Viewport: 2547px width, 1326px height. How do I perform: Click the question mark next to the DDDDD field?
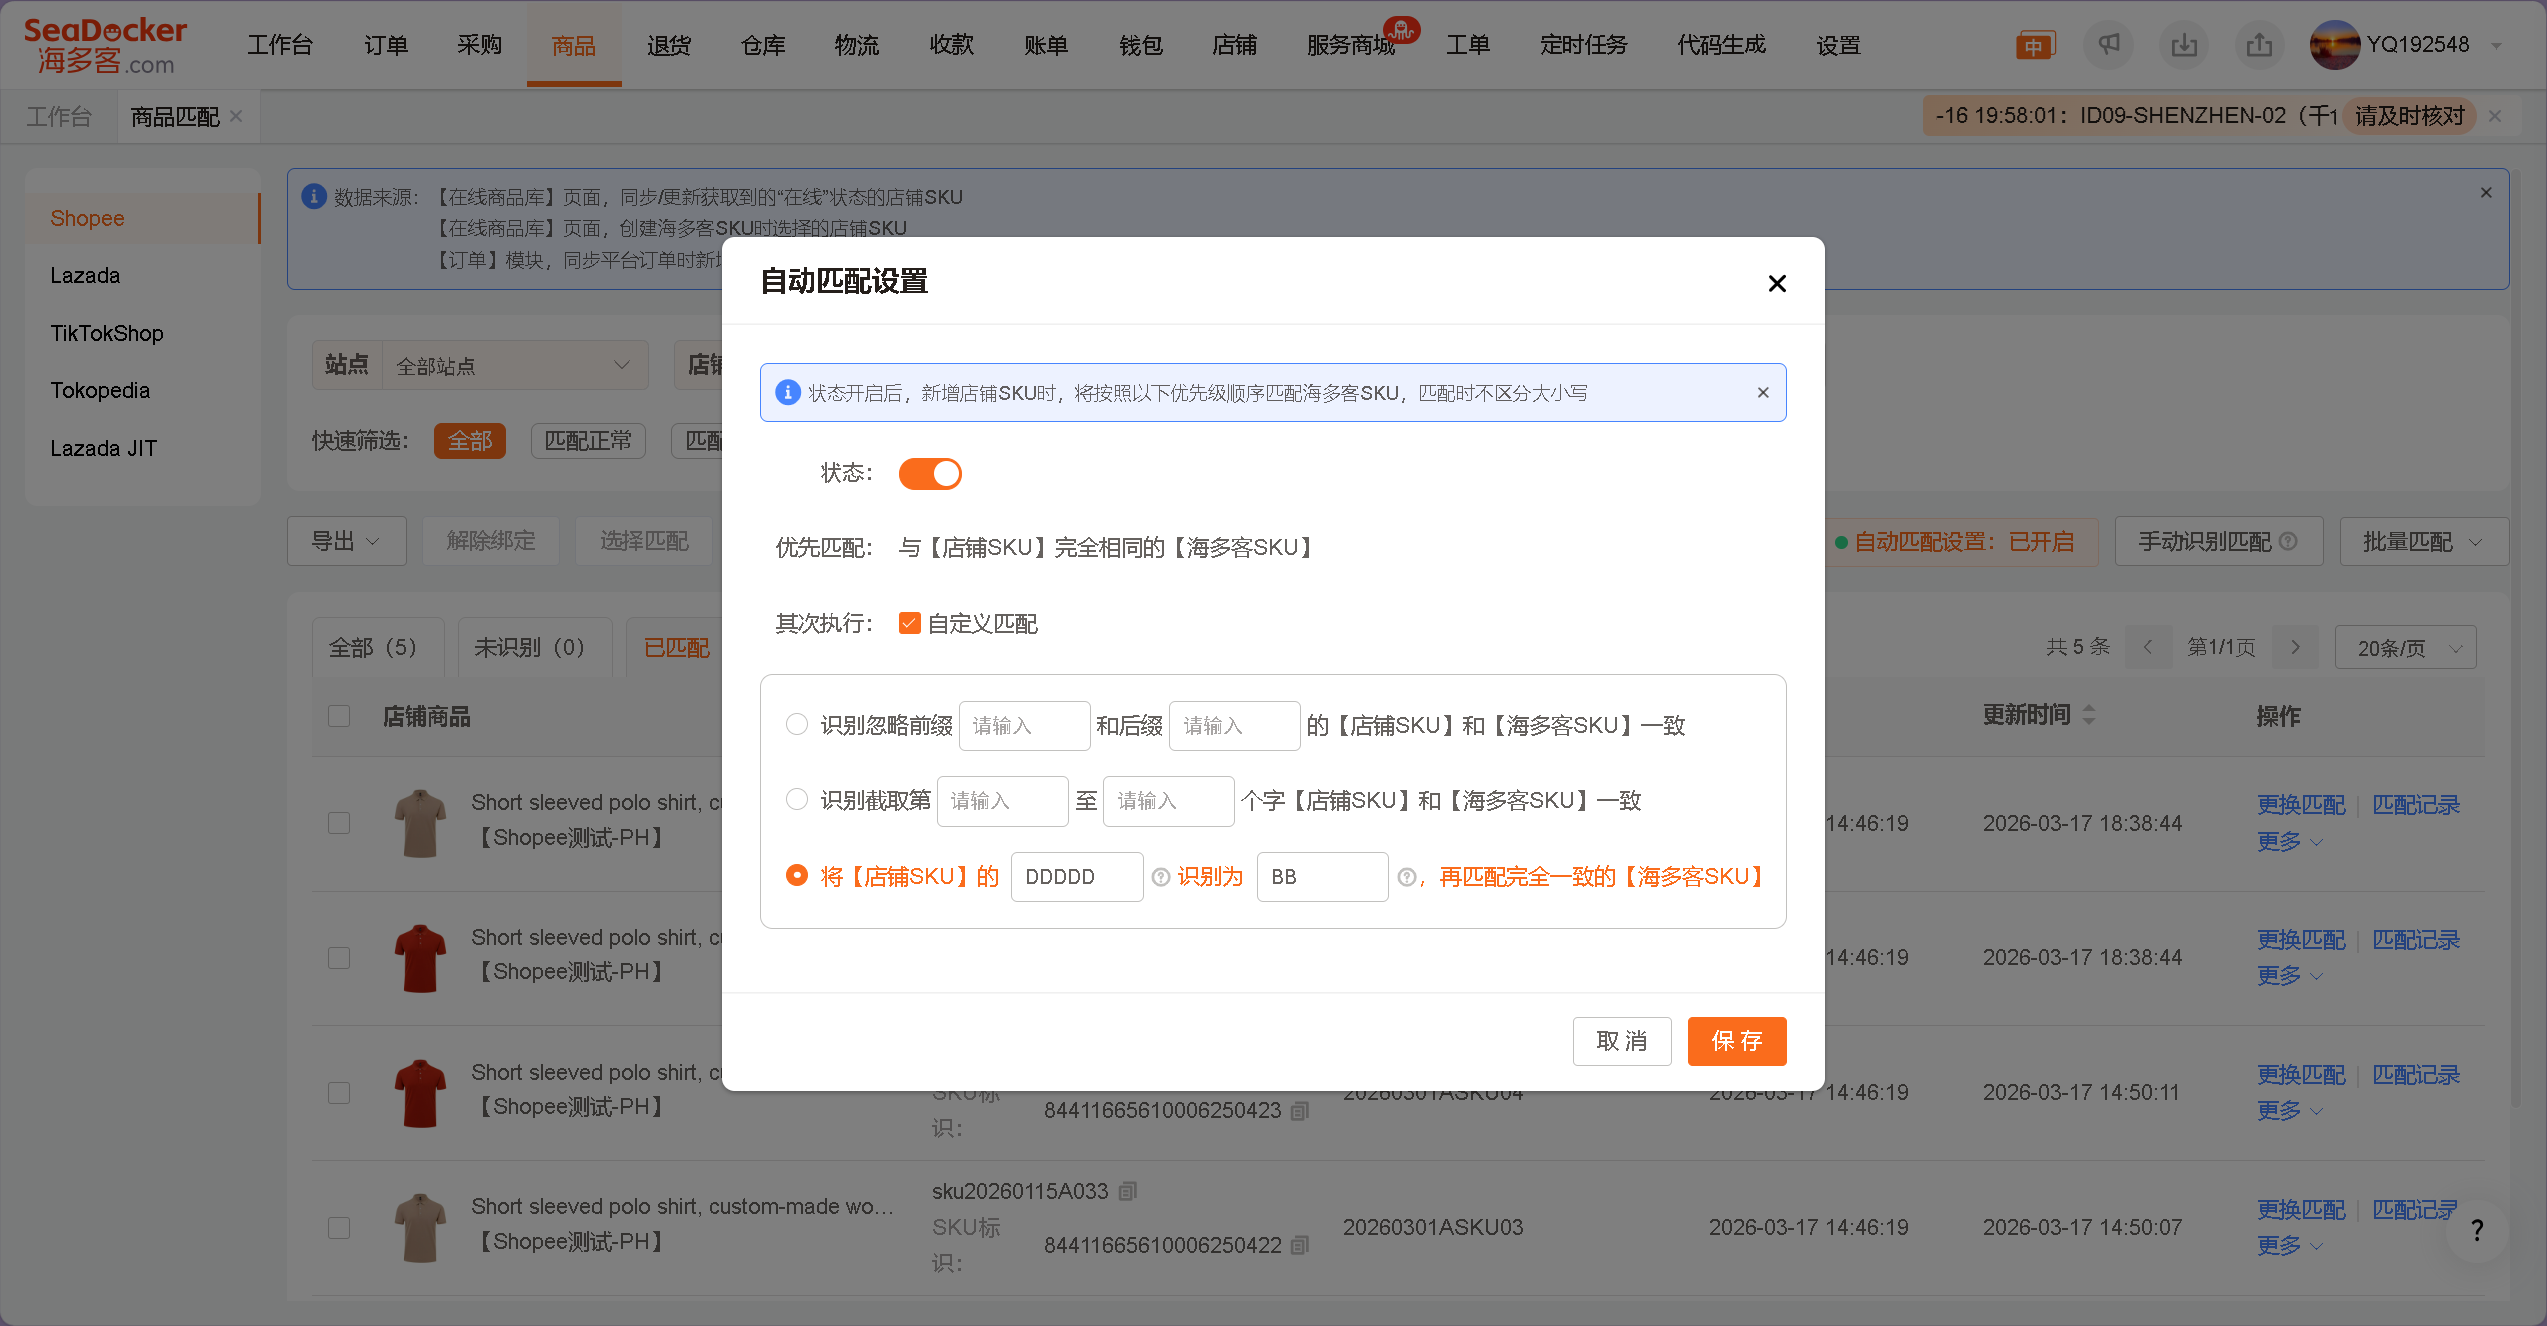click(1160, 877)
